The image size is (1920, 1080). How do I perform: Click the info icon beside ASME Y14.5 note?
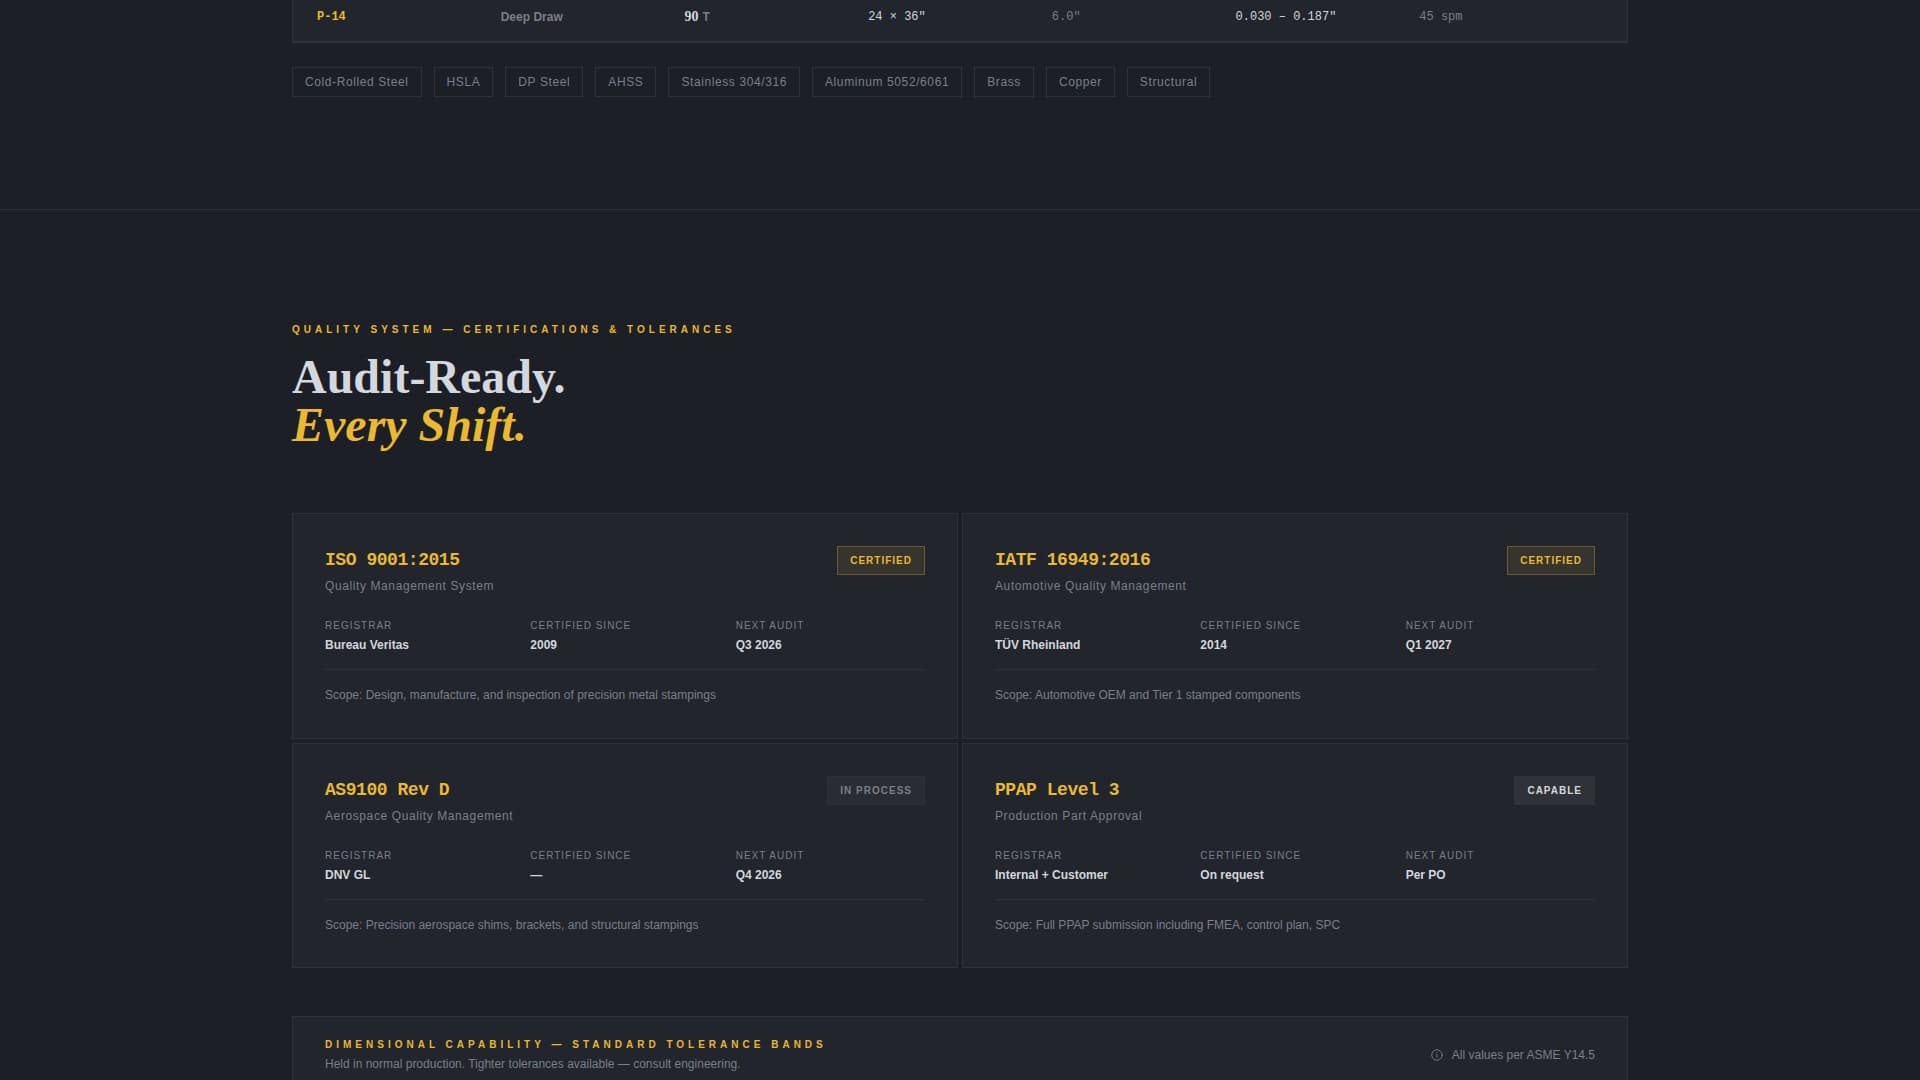(1436, 1054)
